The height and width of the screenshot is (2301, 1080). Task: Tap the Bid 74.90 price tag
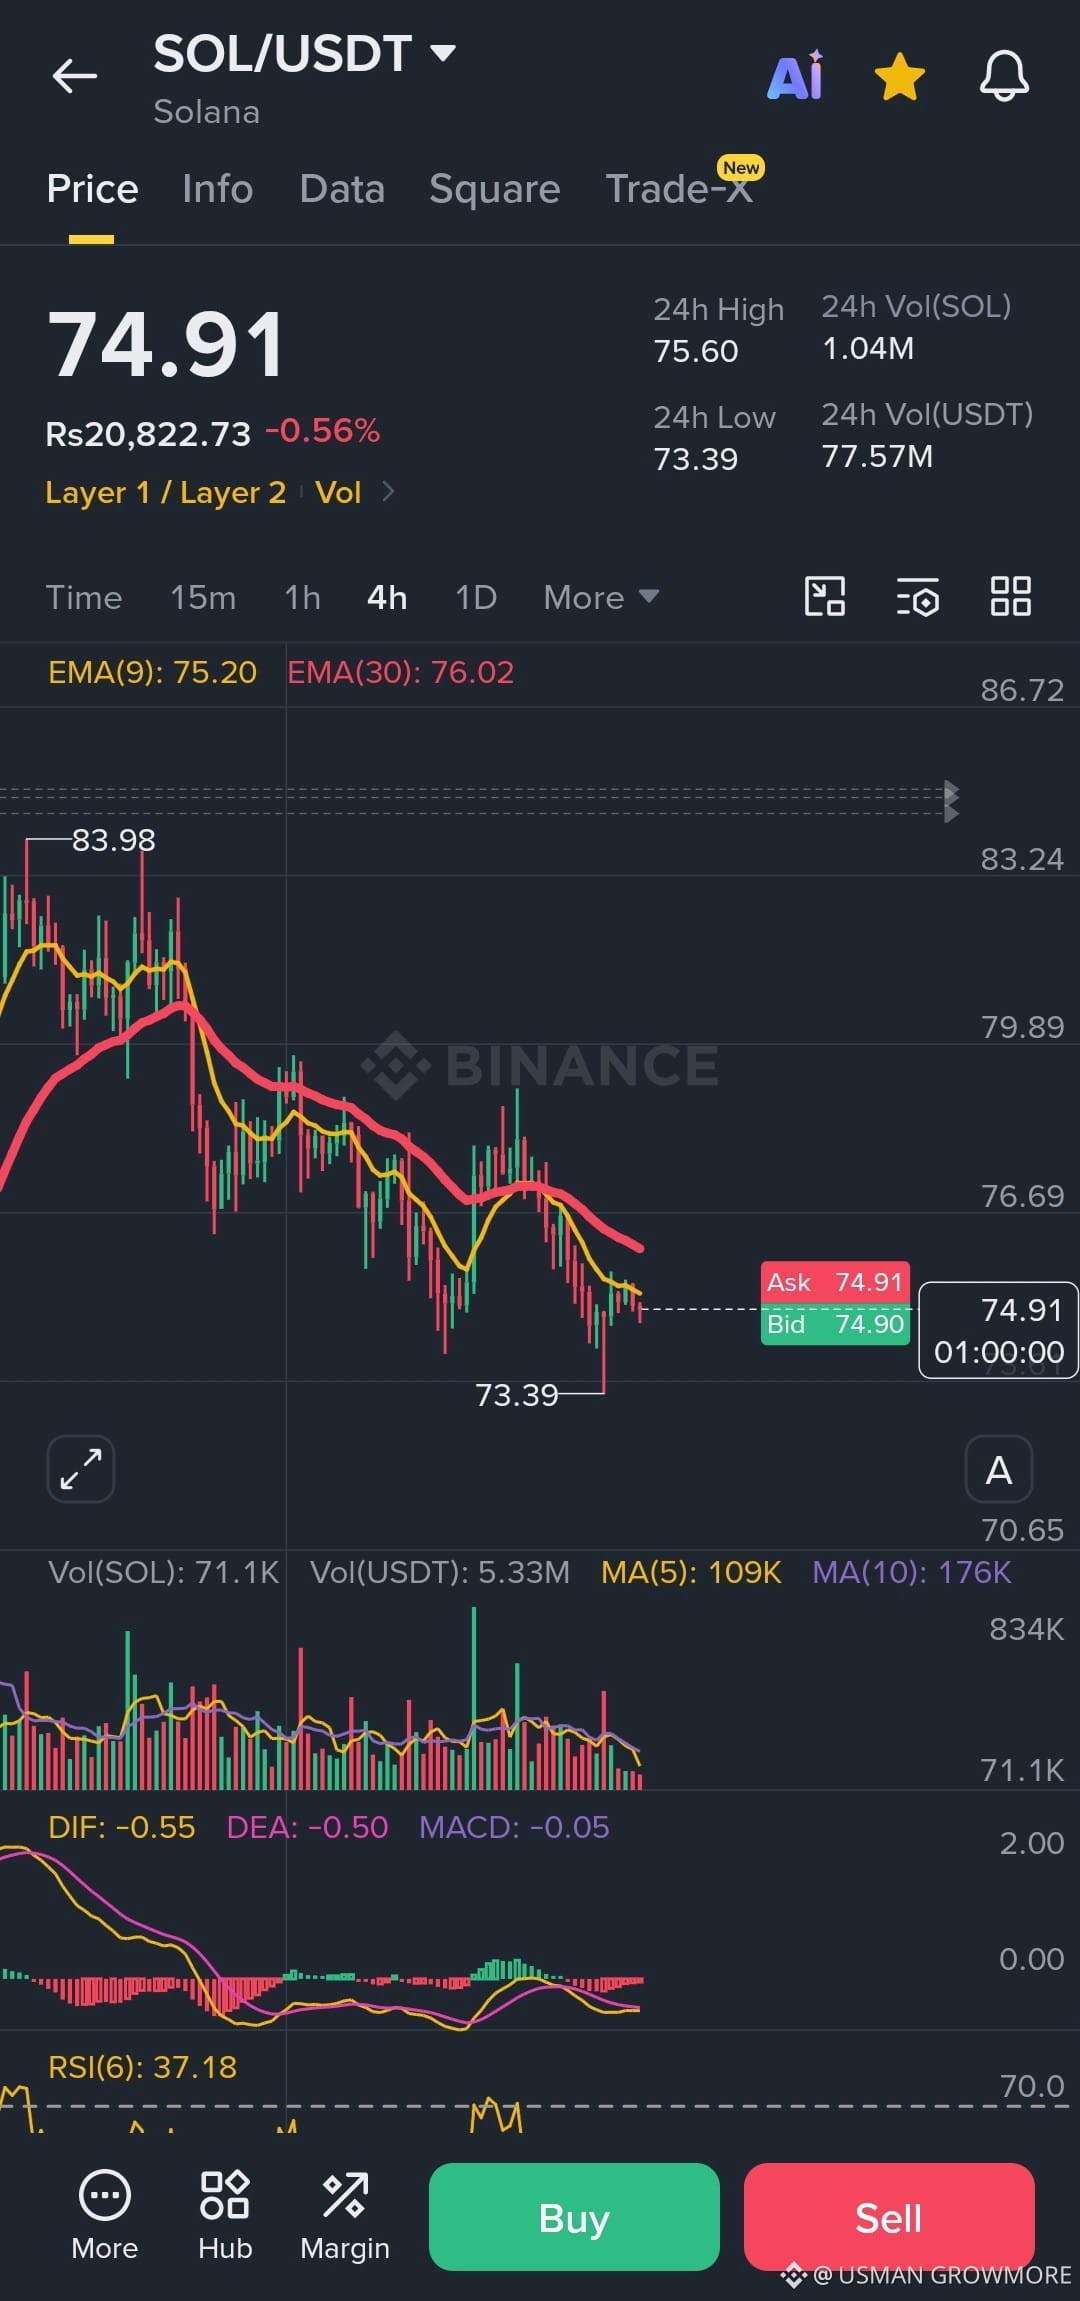[835, 1324]
